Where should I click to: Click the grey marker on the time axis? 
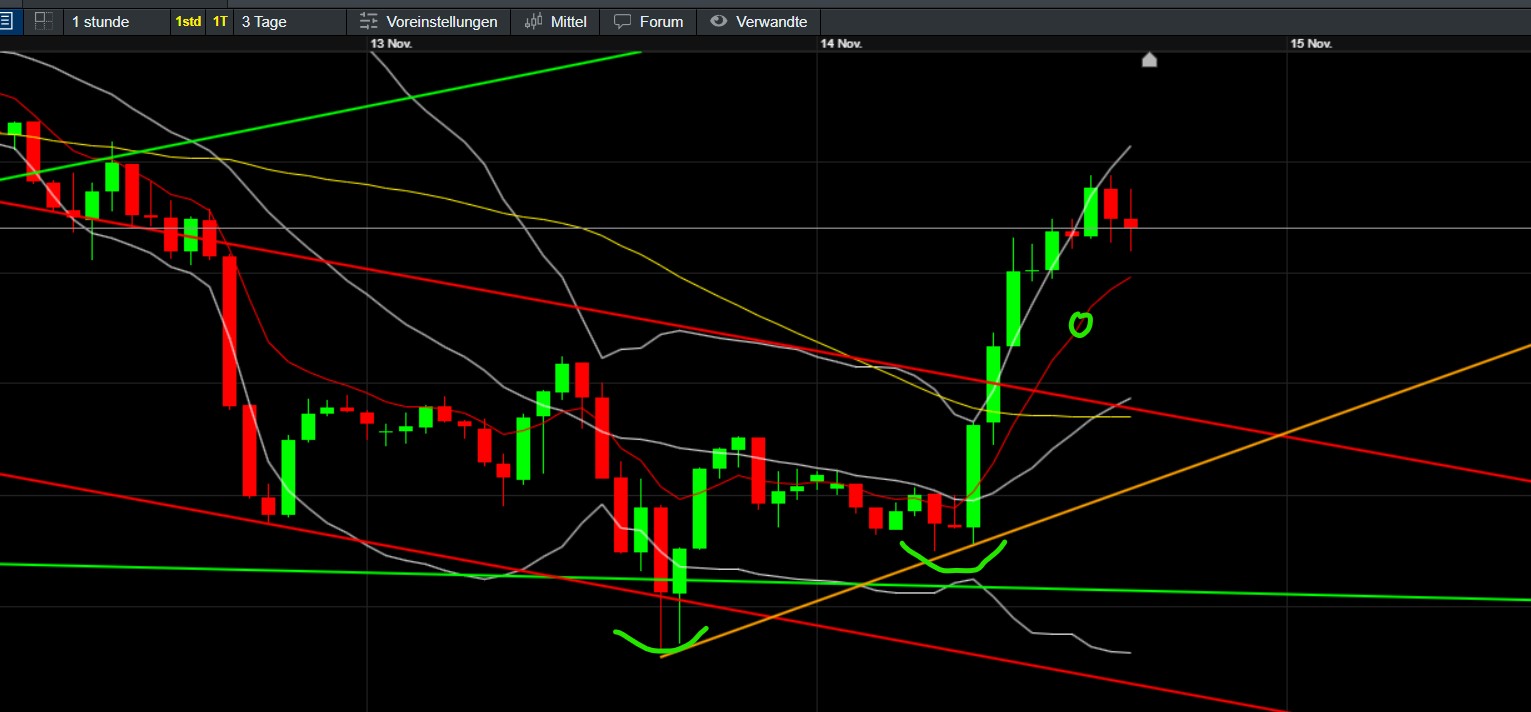point(1149,60)
